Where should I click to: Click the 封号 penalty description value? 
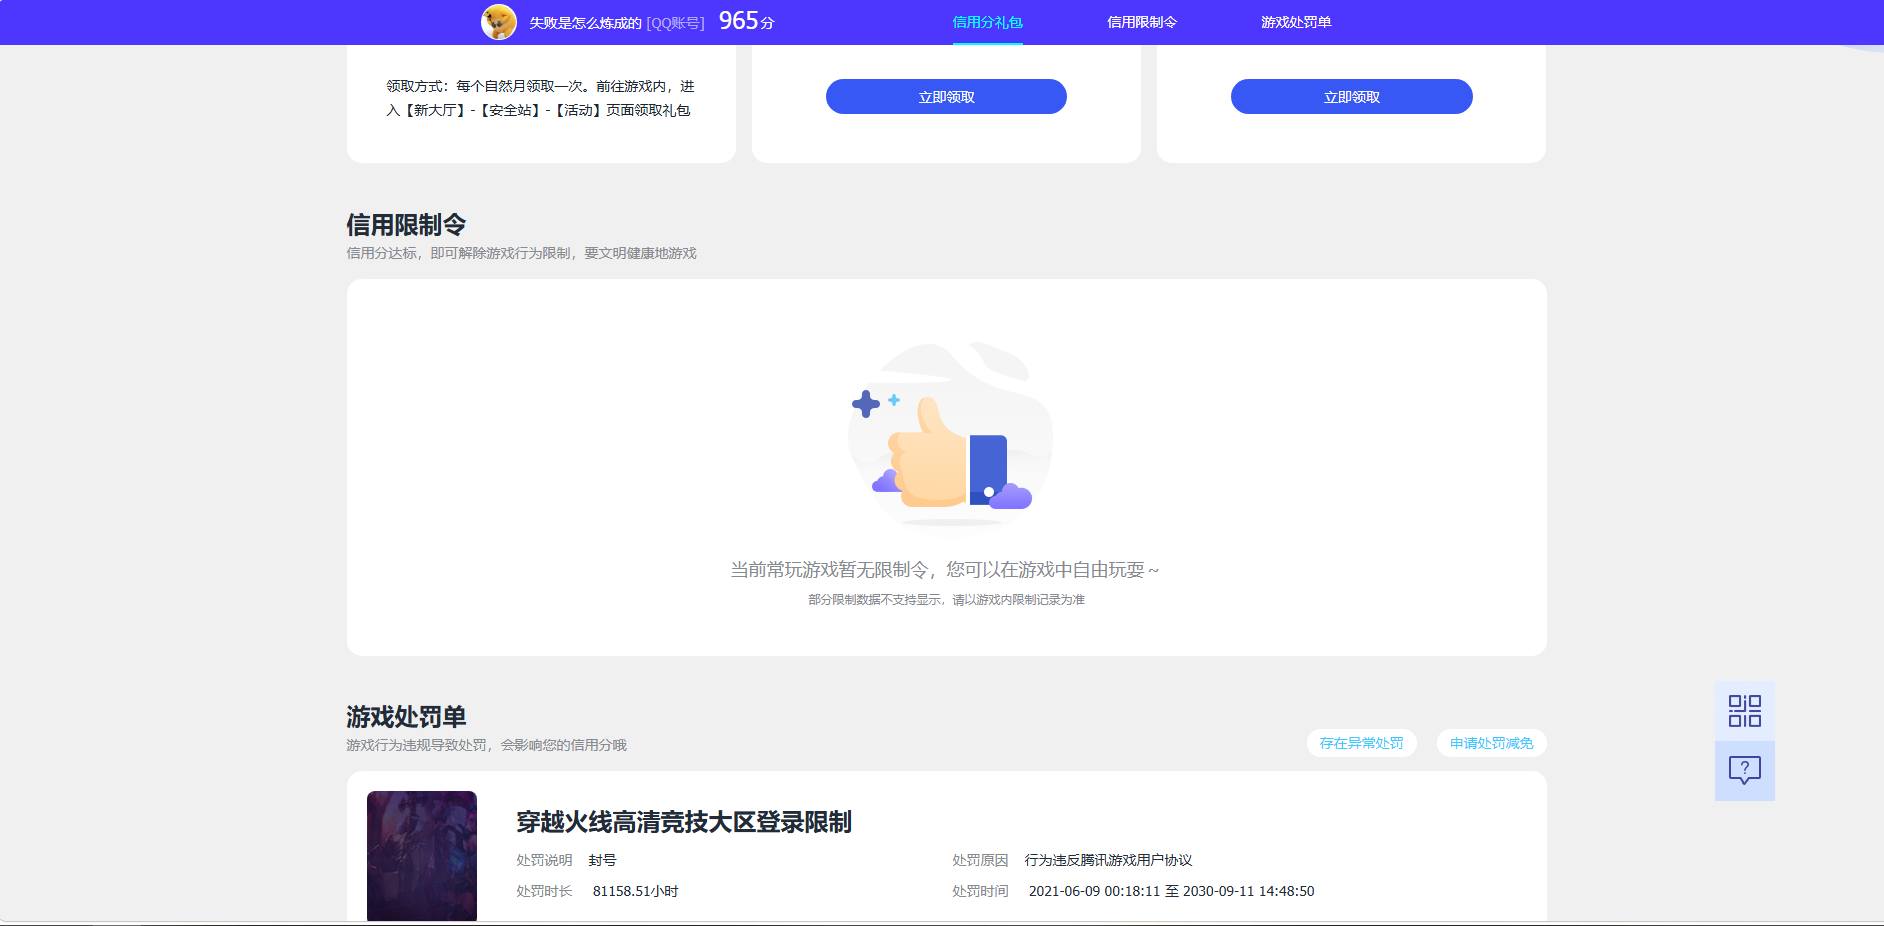pyautogui.click(x=602, y=860)
